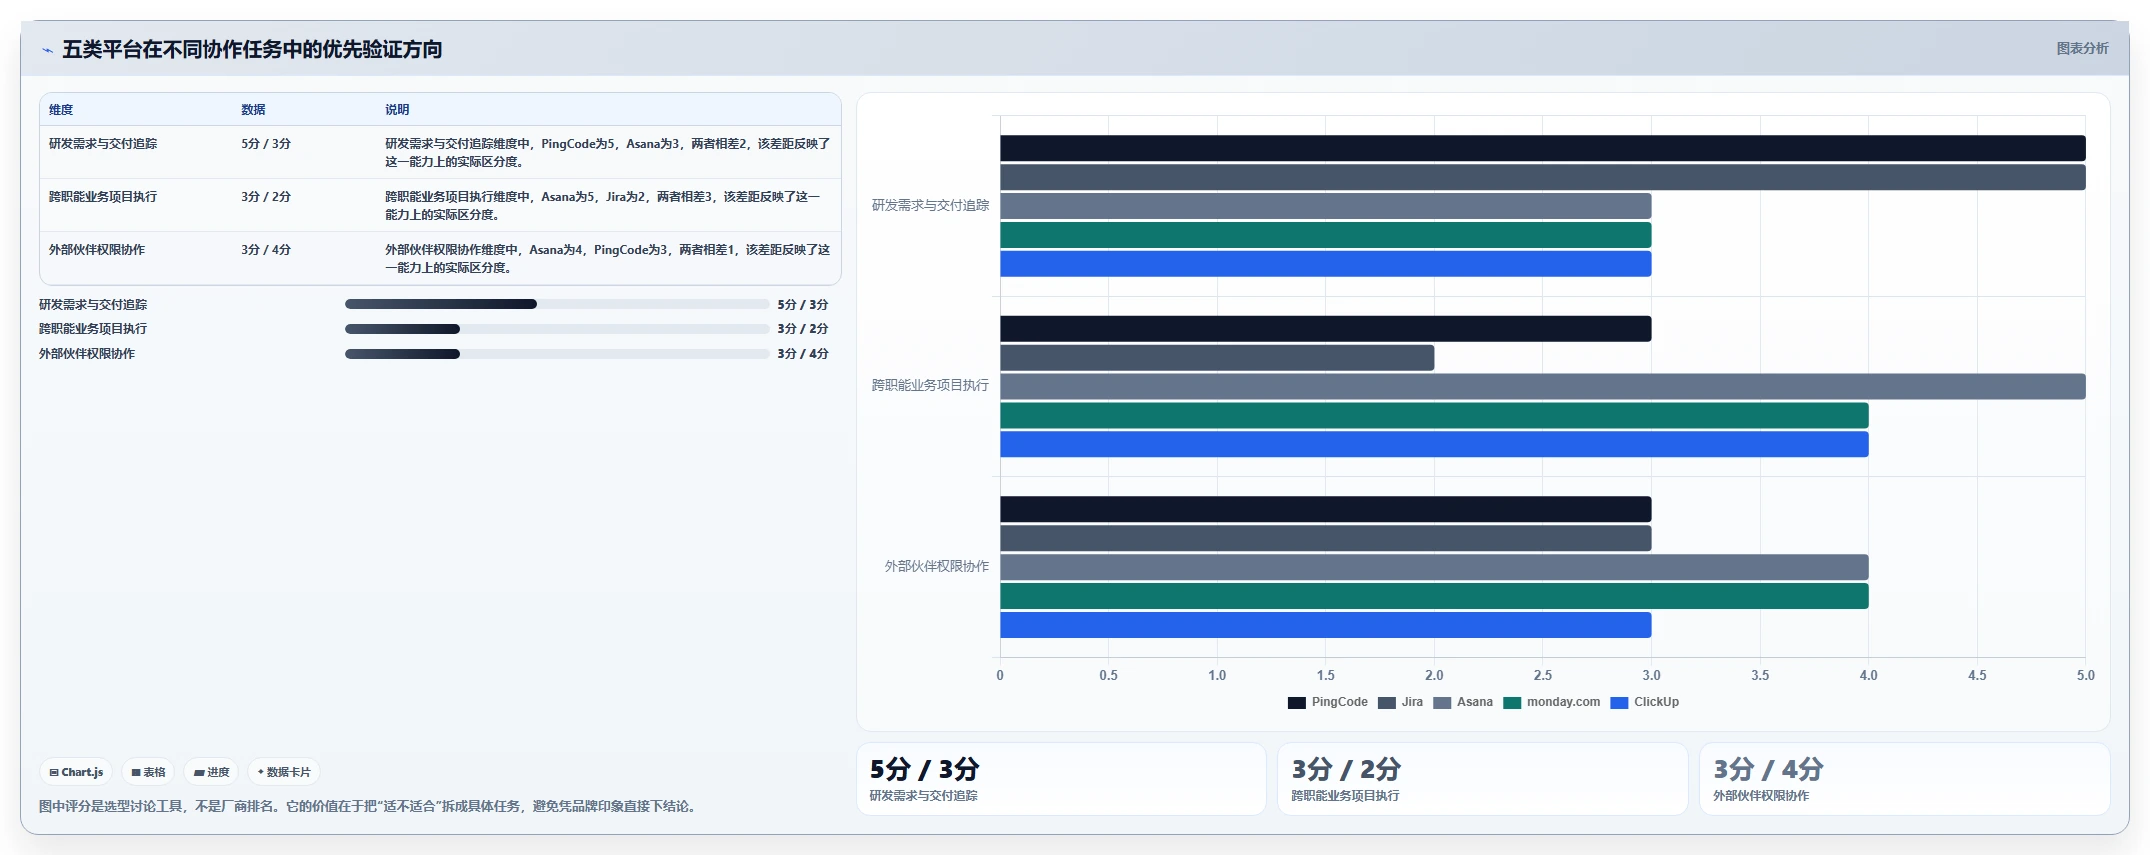Click the x-axis tick label 5.0
Viewport: 2150px width, 855px height.
pyautogui.click(x=2085, y=676)
